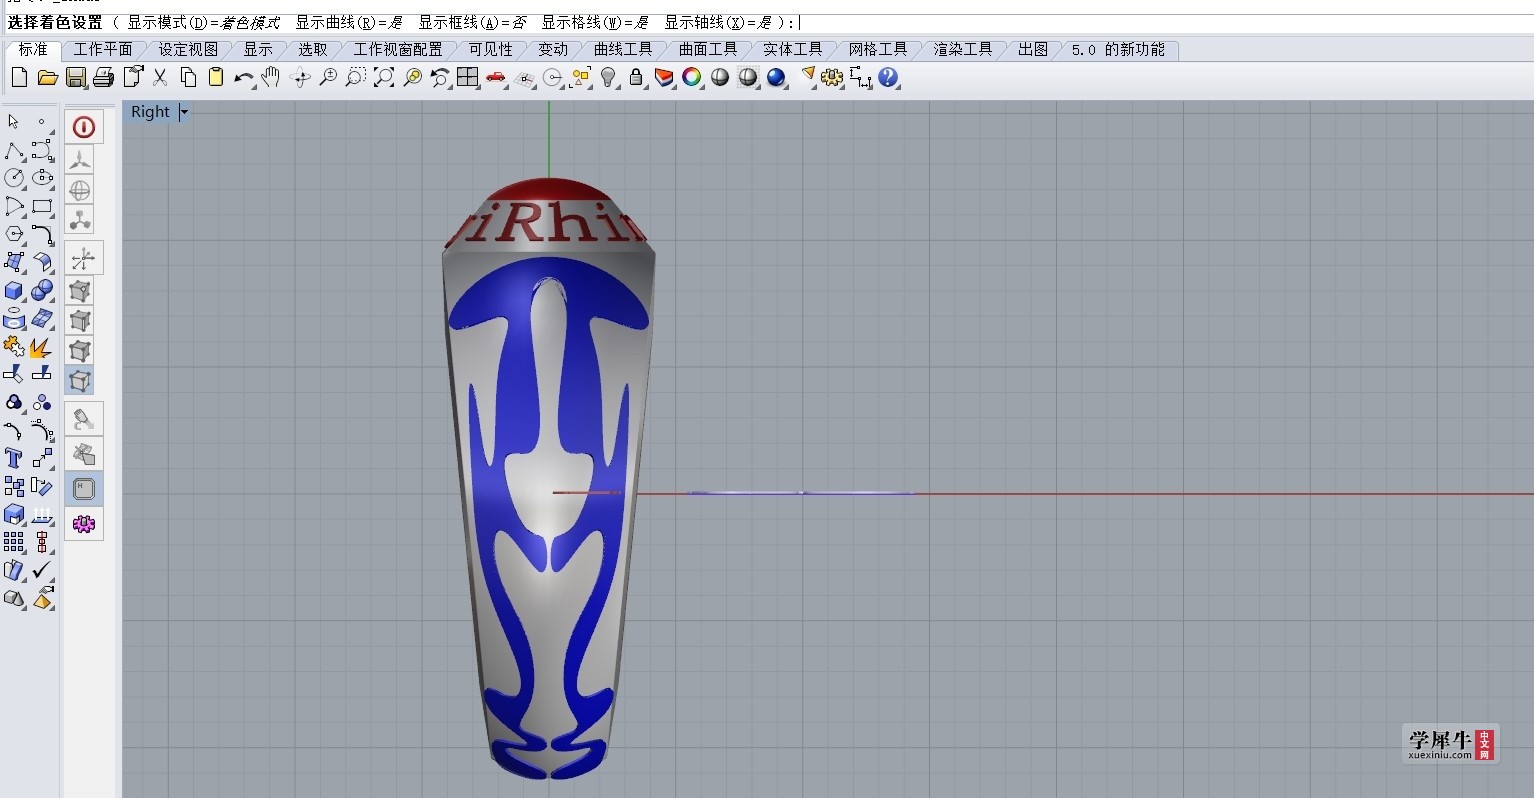This screenshot has width=1534, height=798.
Task: Choose the Zoom Window tool
Action: coord(355,77)
